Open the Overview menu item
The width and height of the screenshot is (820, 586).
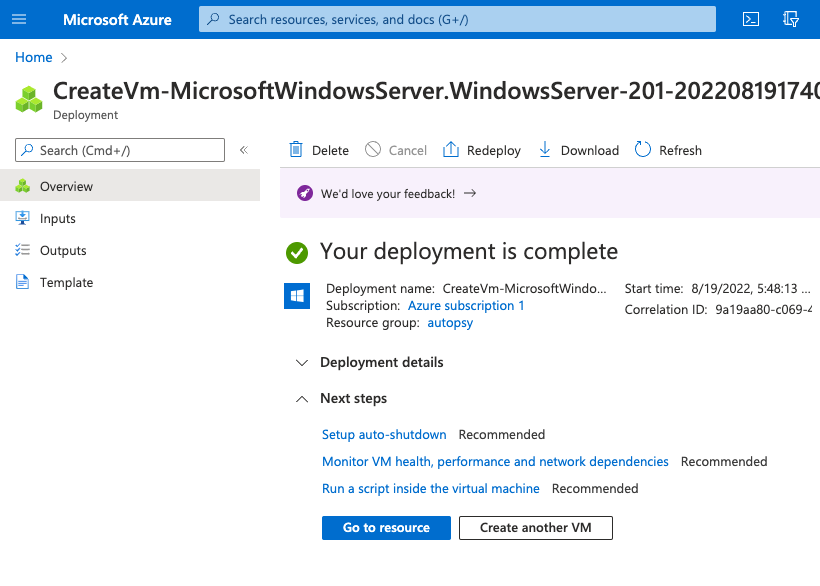click(x=66, y=186)
